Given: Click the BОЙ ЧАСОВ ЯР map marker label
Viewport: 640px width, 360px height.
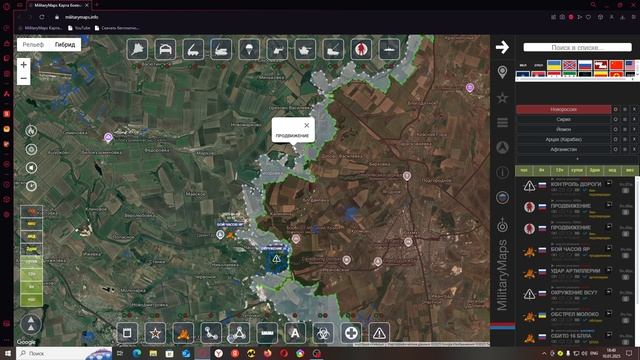Looking at the screenshot, I should (x=230, y=224).
